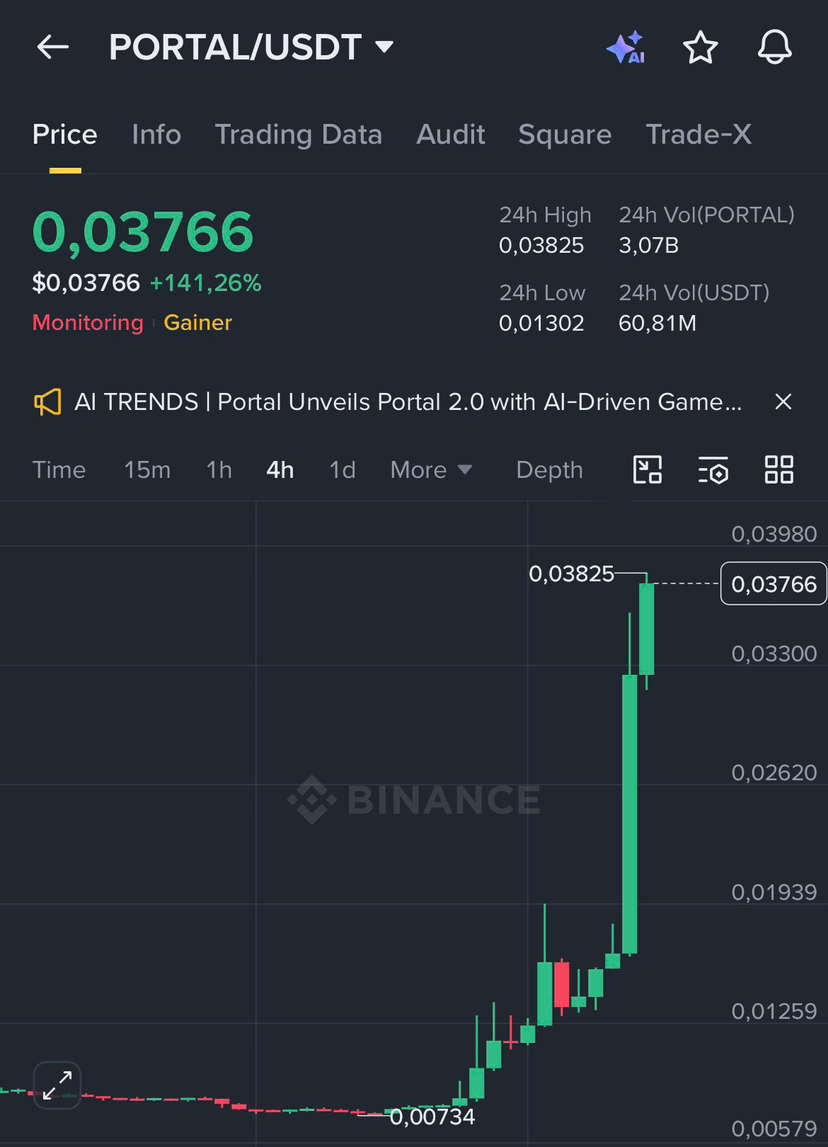The width and height of the screenshot is (828, 1147).
Task: Select the 4h chart interval
Action: pyautogui.click(x=280, y=470)
